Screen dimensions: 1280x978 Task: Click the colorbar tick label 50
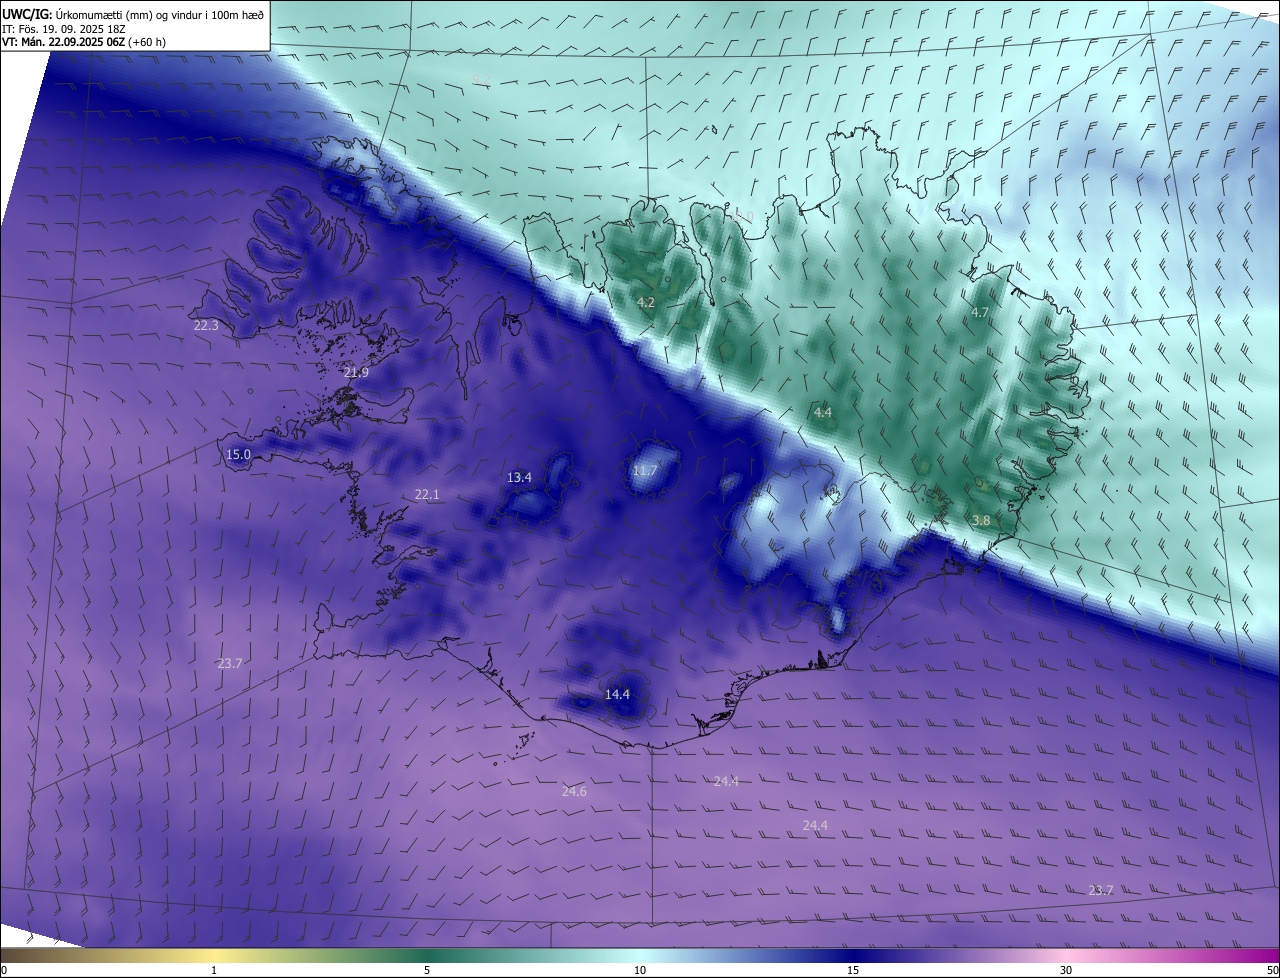pyautogui.click(x=1272, y=970)
